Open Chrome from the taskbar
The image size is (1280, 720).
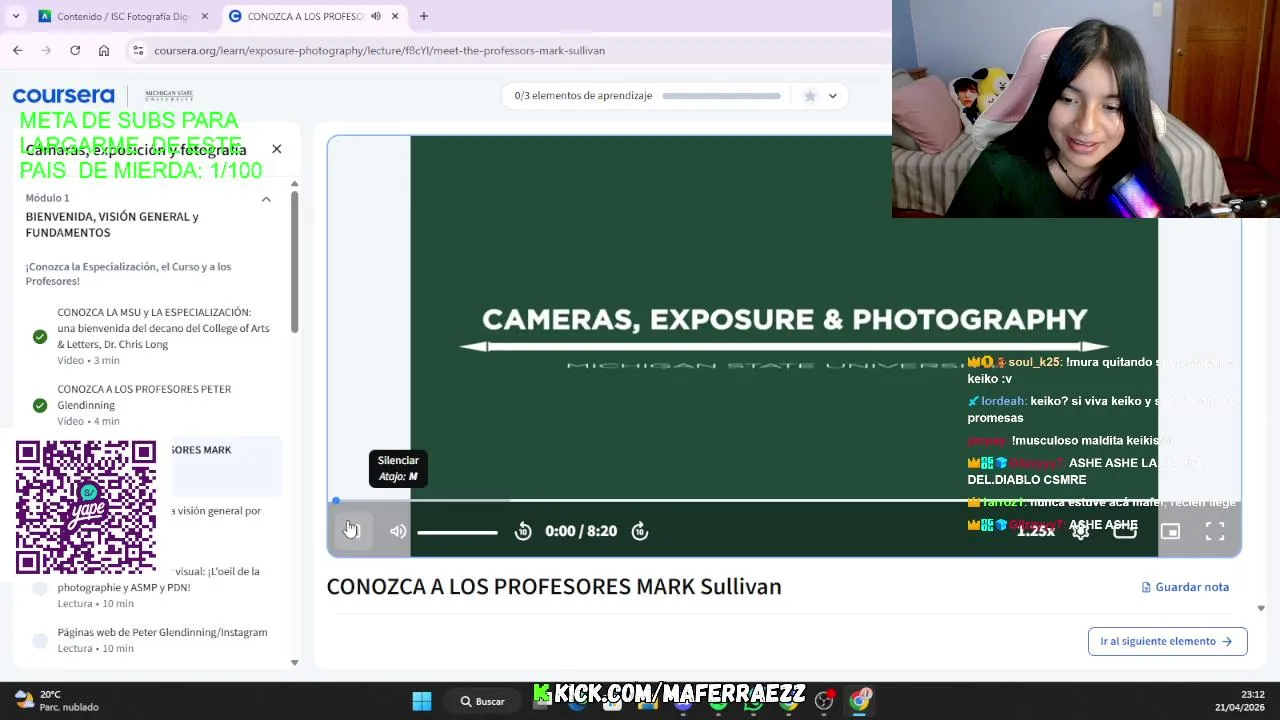click(x=860, y=701)
